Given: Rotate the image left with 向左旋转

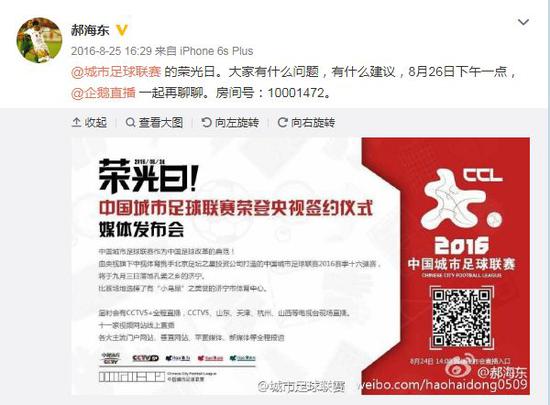Looking at the screenshot, I should click(230, 122).
